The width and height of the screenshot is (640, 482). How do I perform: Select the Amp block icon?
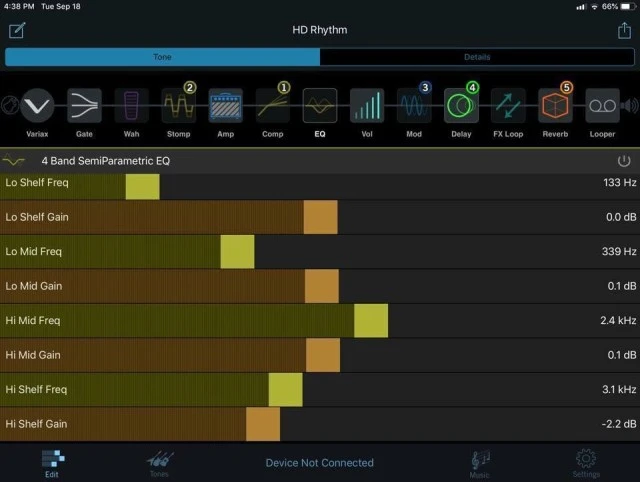tap(226, 106)
